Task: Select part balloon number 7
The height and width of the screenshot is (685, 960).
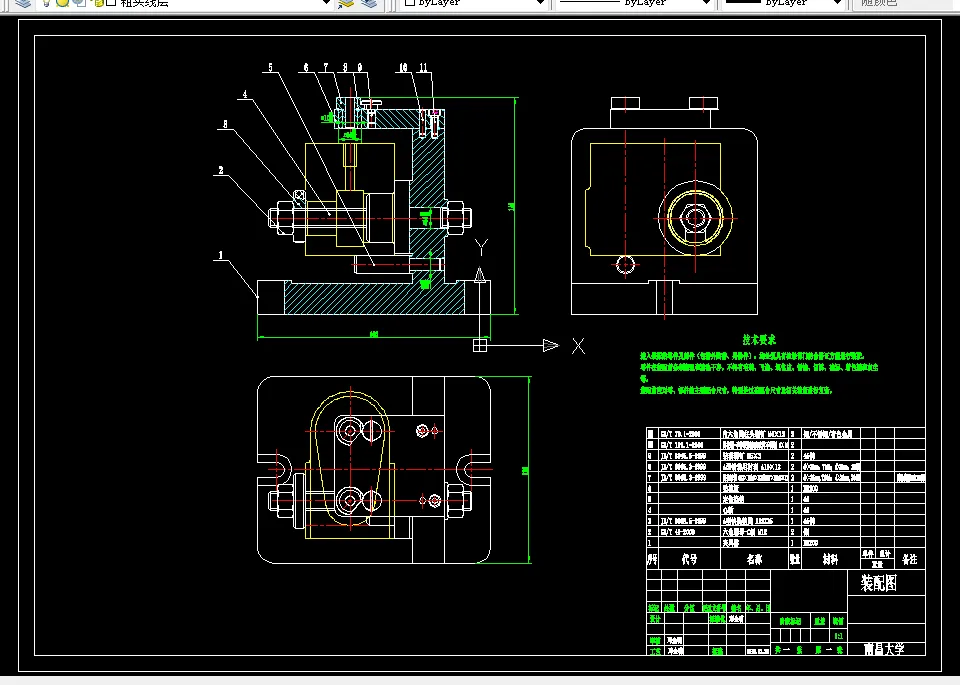Action: click(326, 68)
